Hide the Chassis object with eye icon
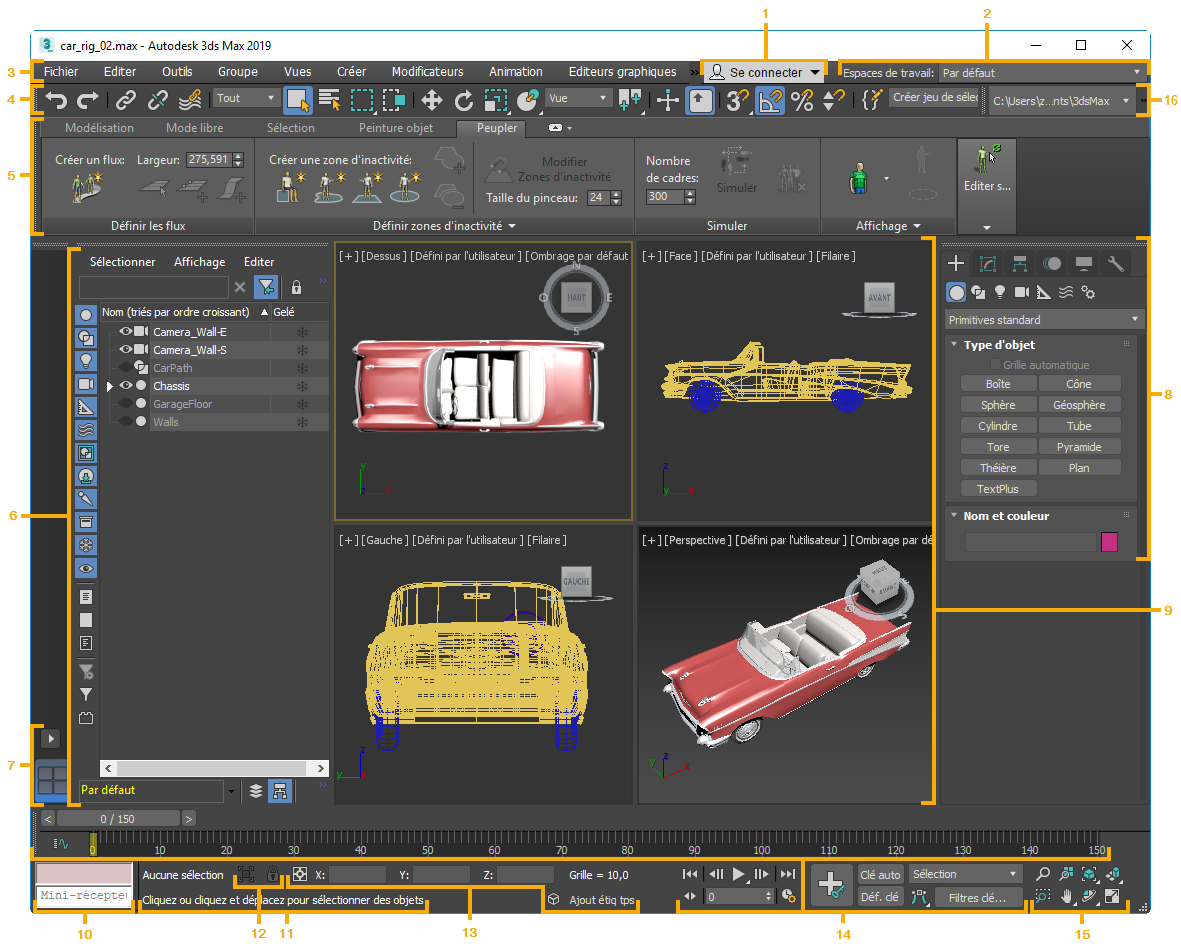1181x944 pixels. (x=126, y=386)
